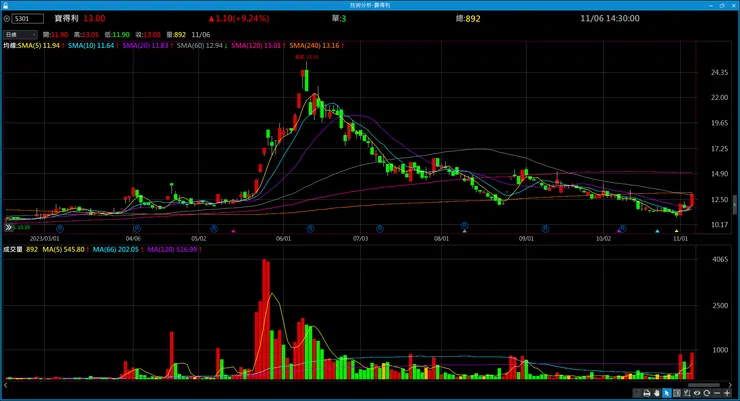The image size is (740, 401).
Task: Open the chart layout panel icon
Action: tap(677, 393)
